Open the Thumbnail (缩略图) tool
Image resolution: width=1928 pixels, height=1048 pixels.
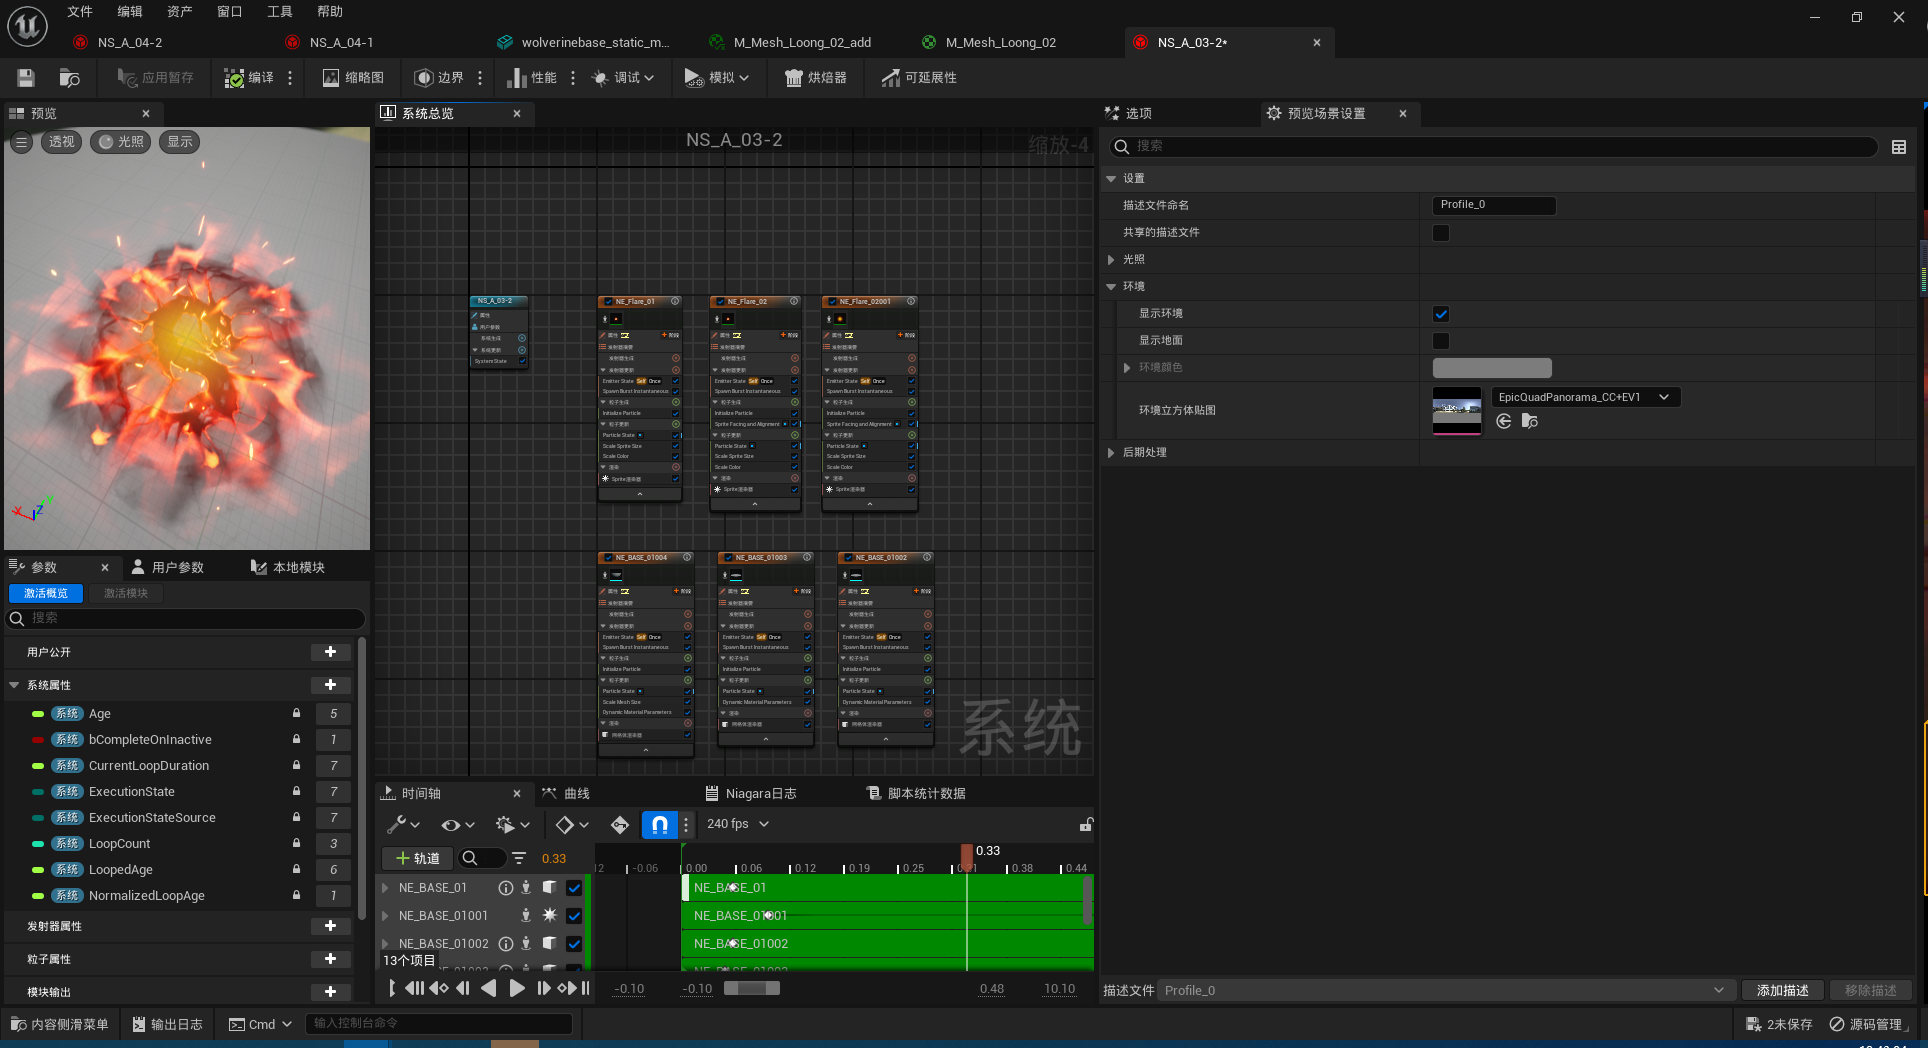353,78
